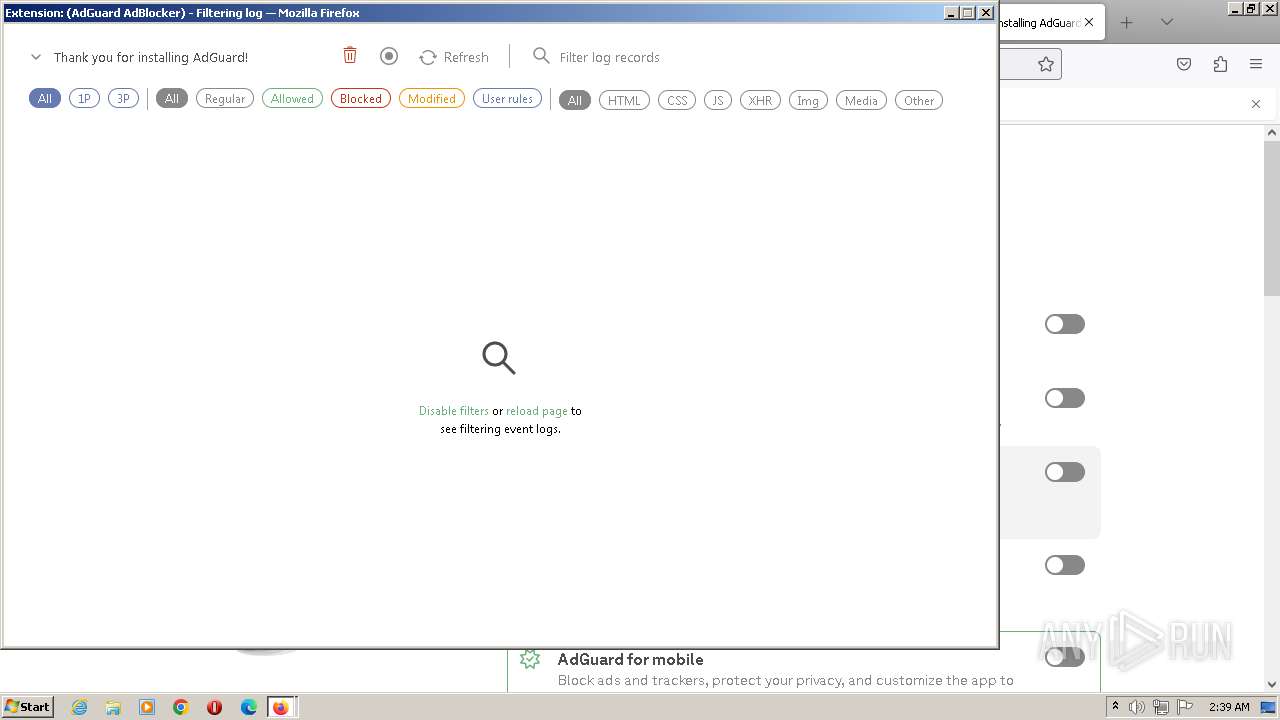
Task: Select the All request type chip
Action: pyautogui.click(x=575, y=100)
